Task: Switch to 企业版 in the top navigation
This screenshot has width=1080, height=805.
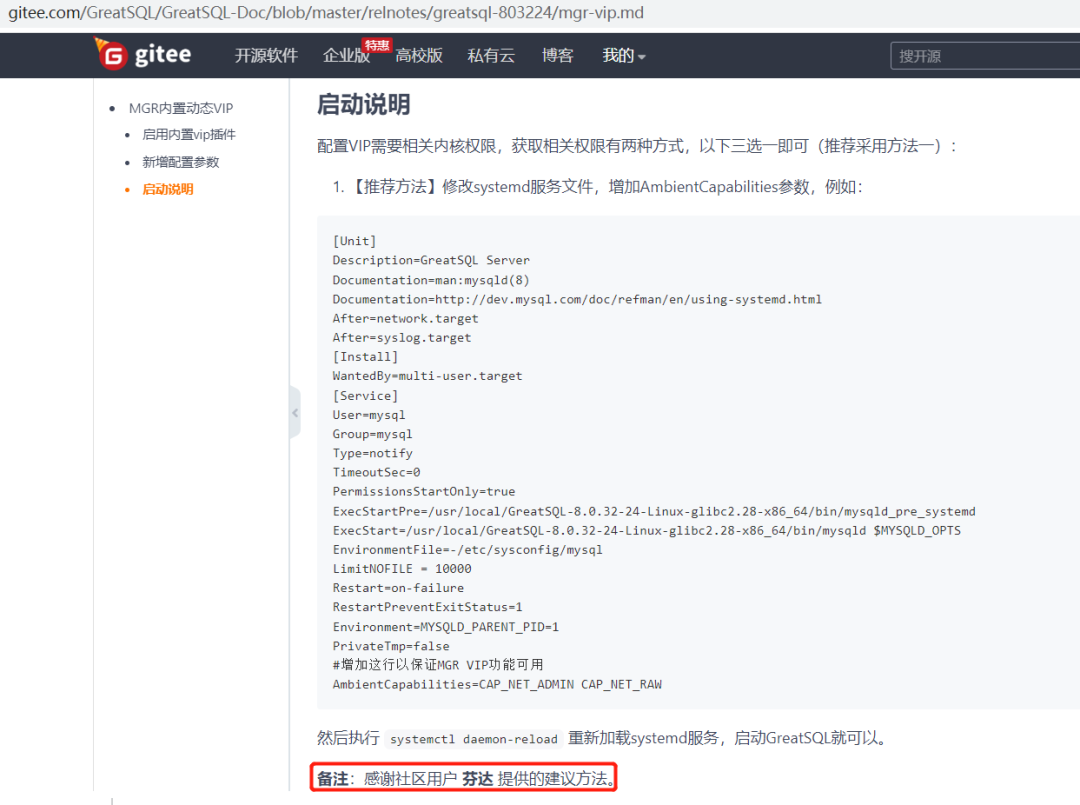Action: 347,56
